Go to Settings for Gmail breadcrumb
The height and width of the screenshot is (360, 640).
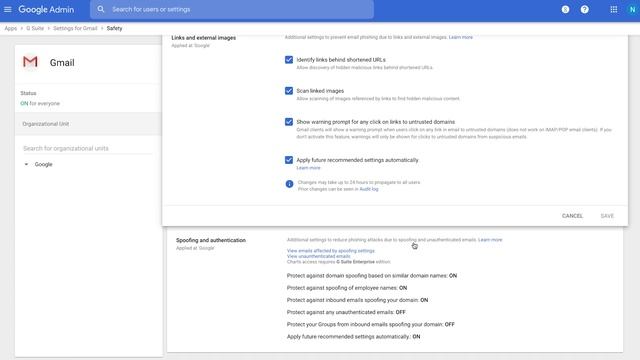pos(75,28)
